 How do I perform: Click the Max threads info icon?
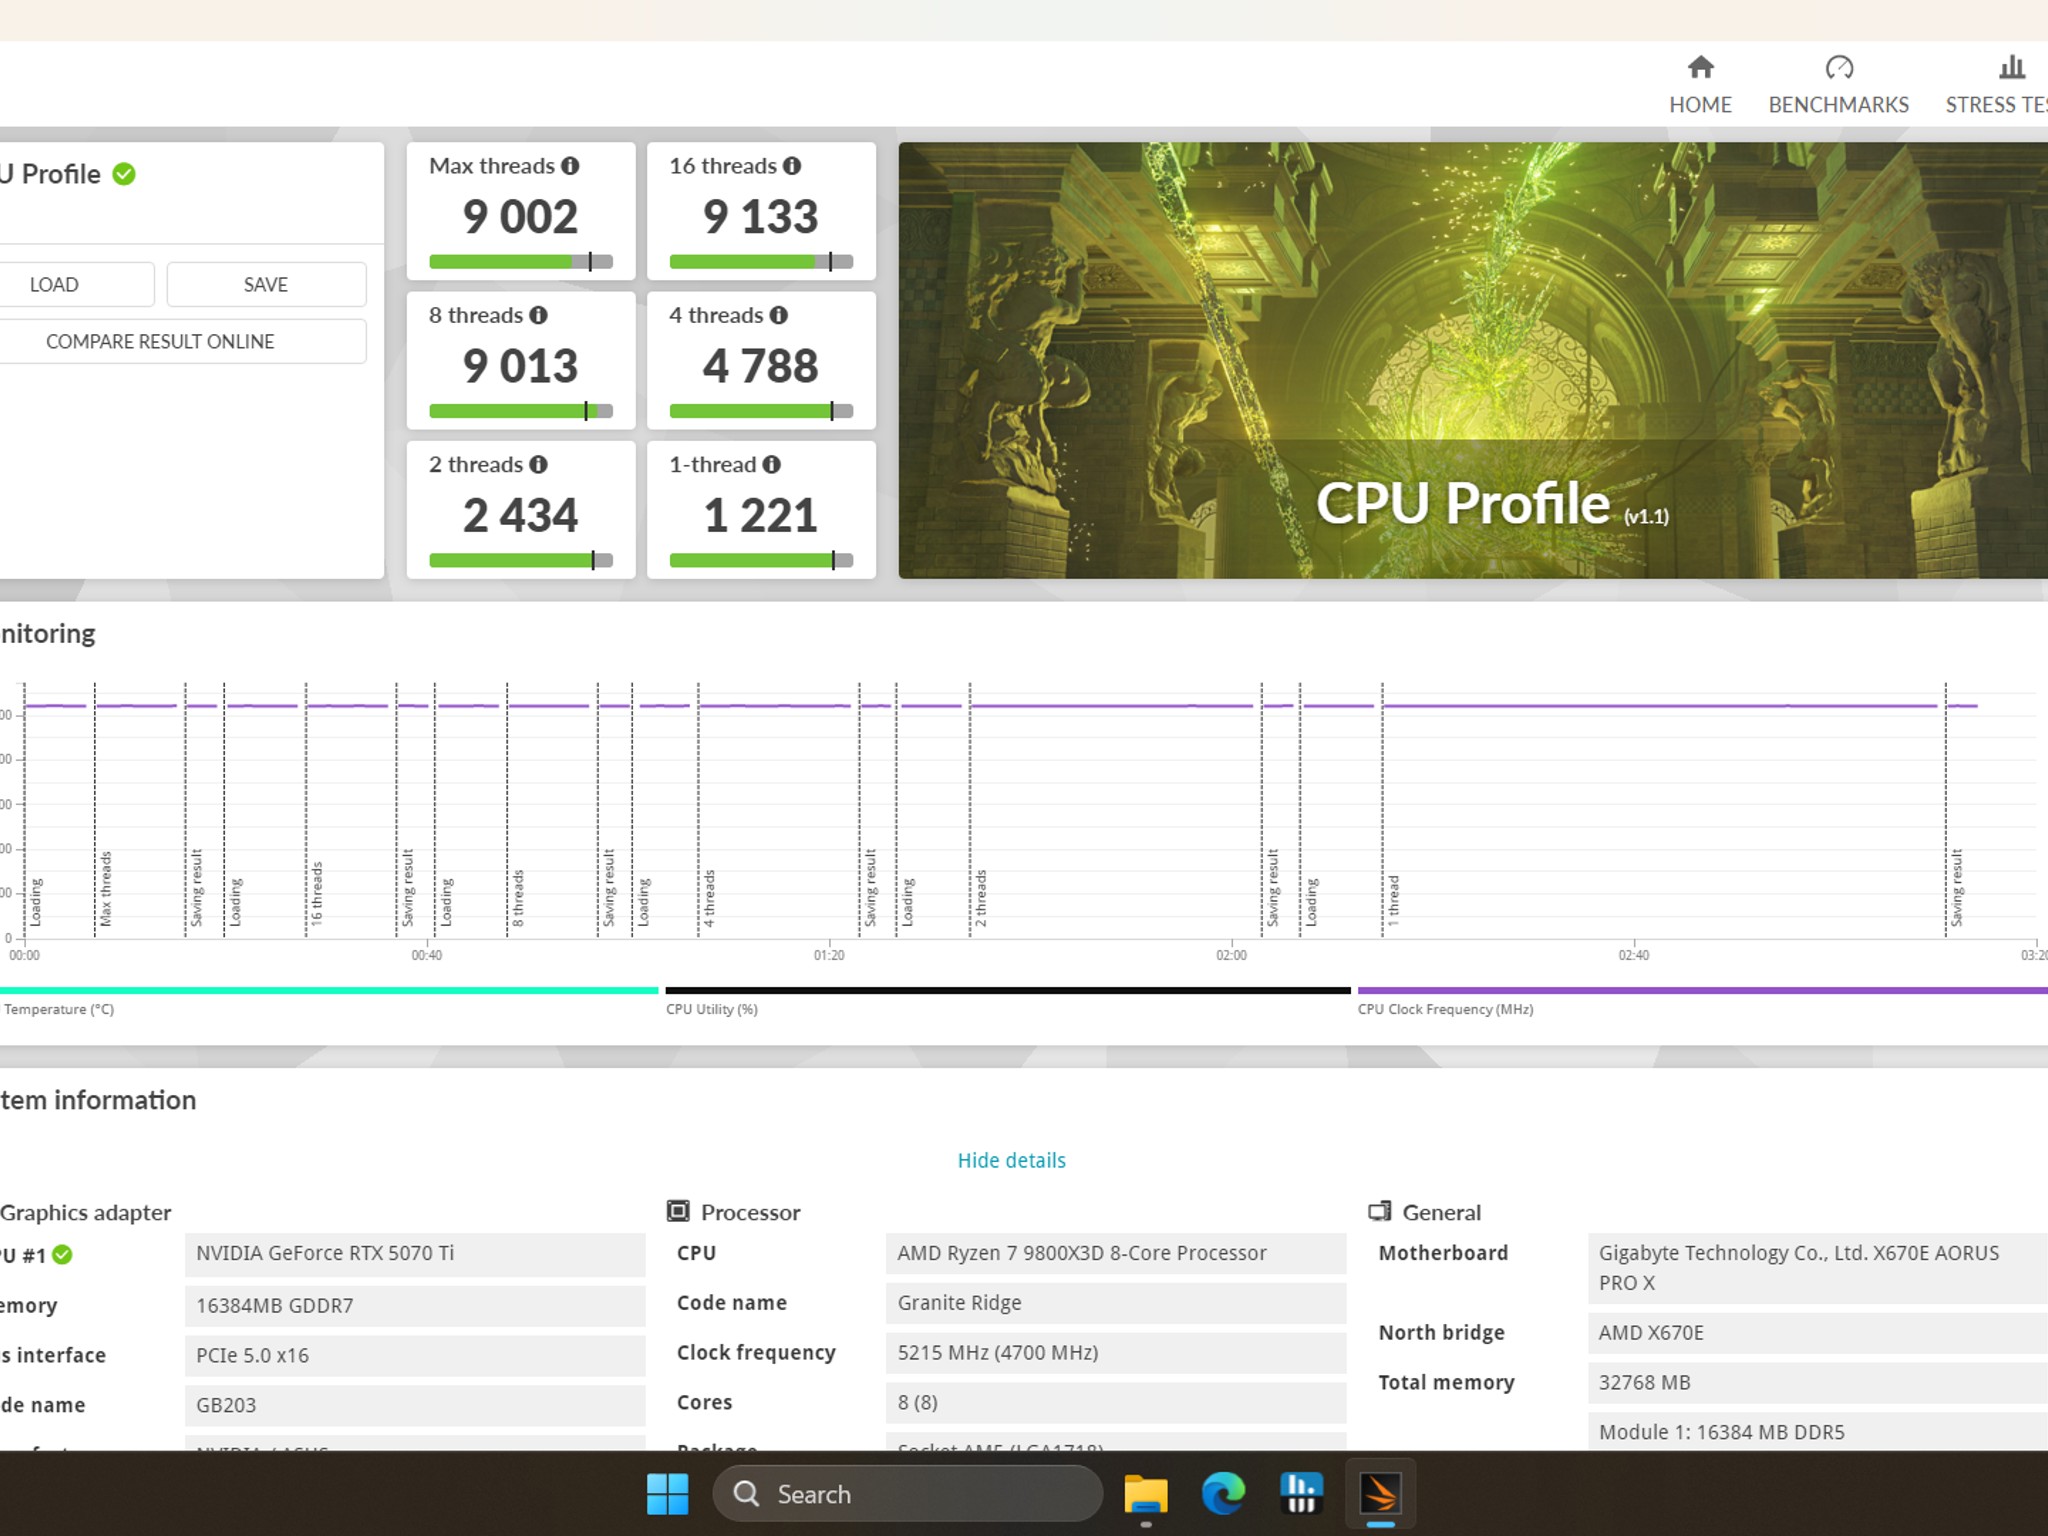coord(570,166)
